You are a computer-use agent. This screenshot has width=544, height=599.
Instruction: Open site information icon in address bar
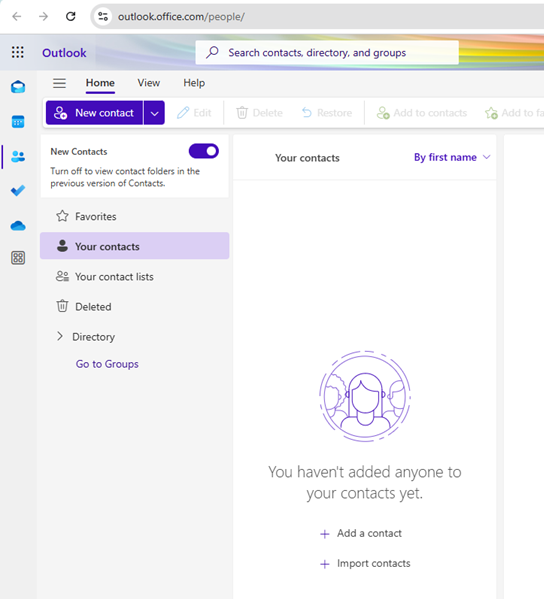tap(103, 16)
